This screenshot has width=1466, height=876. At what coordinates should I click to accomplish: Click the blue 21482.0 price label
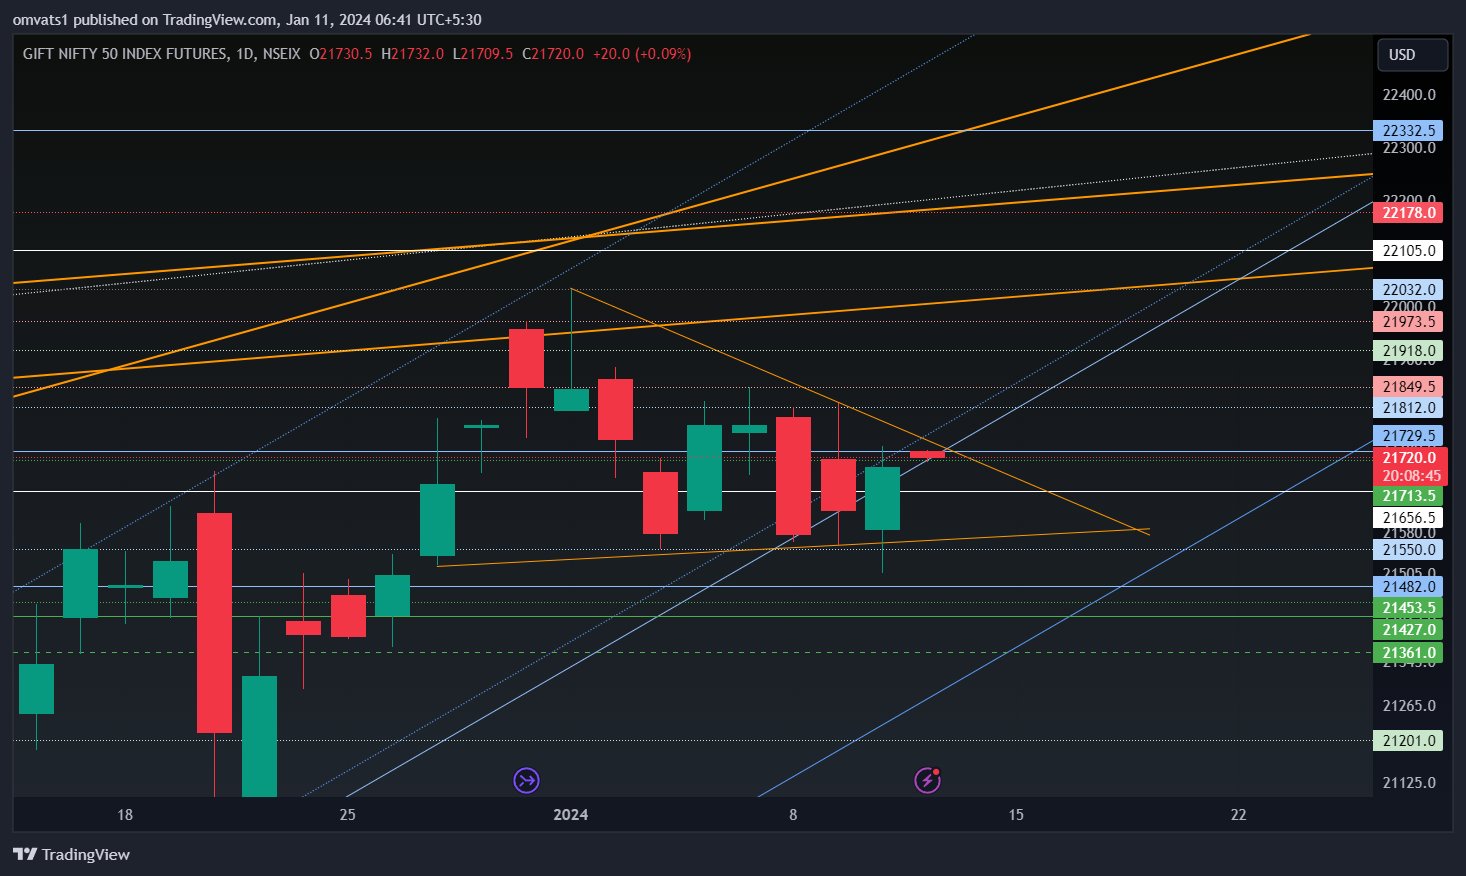(x=1408, y=587)
